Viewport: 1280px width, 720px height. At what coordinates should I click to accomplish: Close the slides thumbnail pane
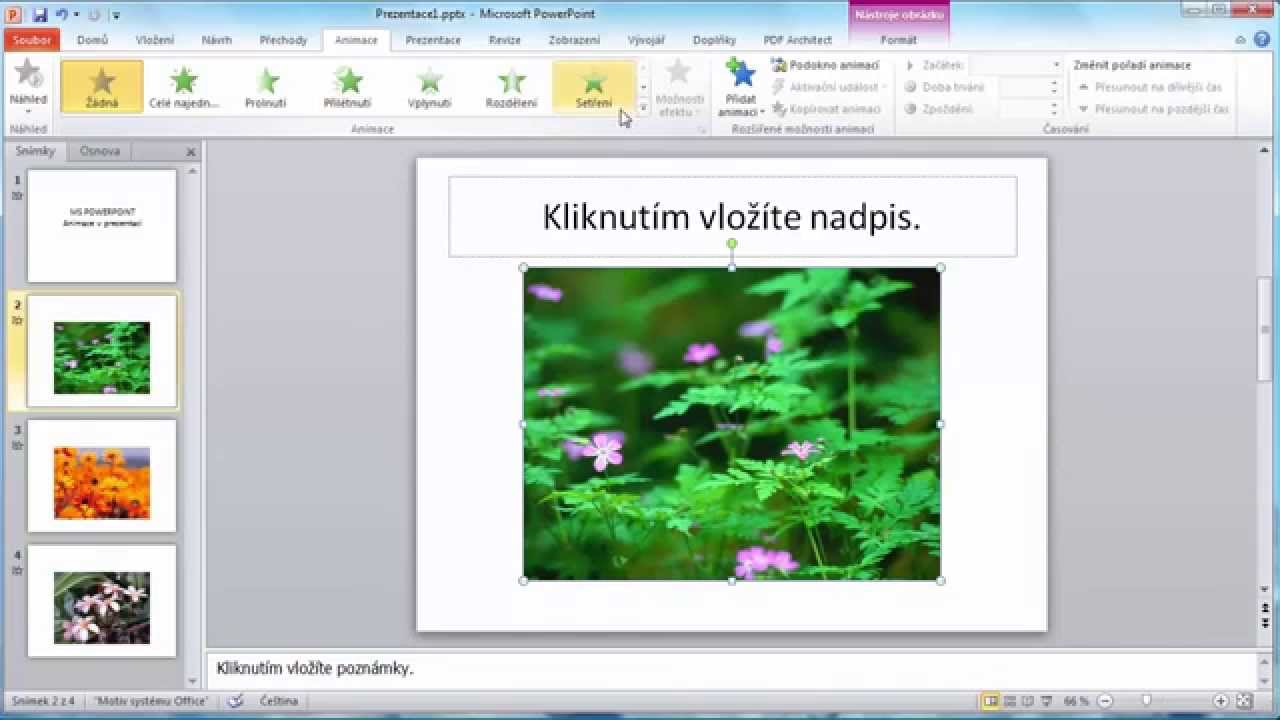pos(191,152)
